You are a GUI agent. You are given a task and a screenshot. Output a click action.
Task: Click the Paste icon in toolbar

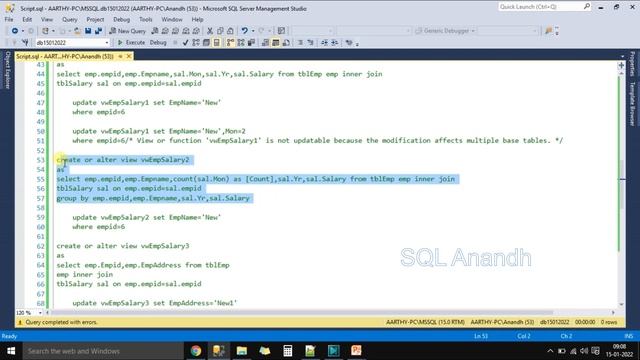pyautogui.click(x=230, y=31)
